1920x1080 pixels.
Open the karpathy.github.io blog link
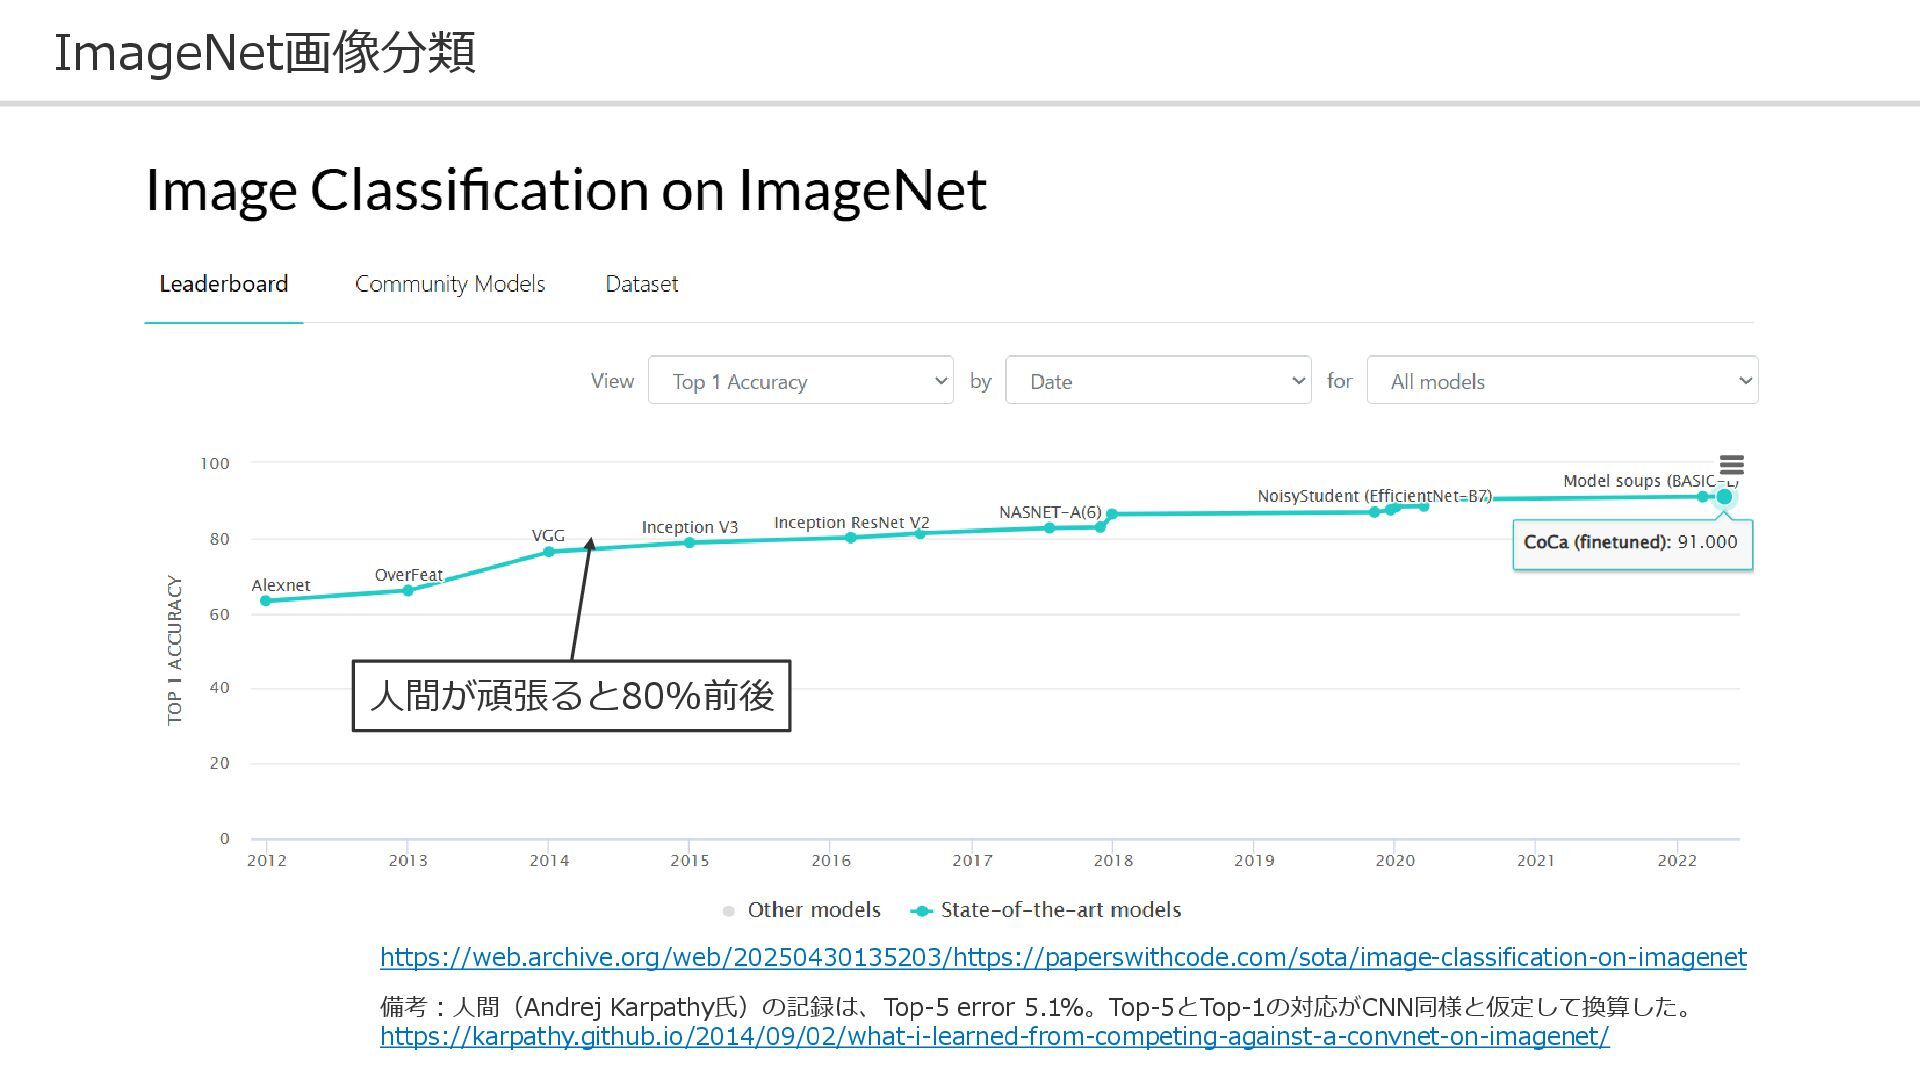[994, 1036]
